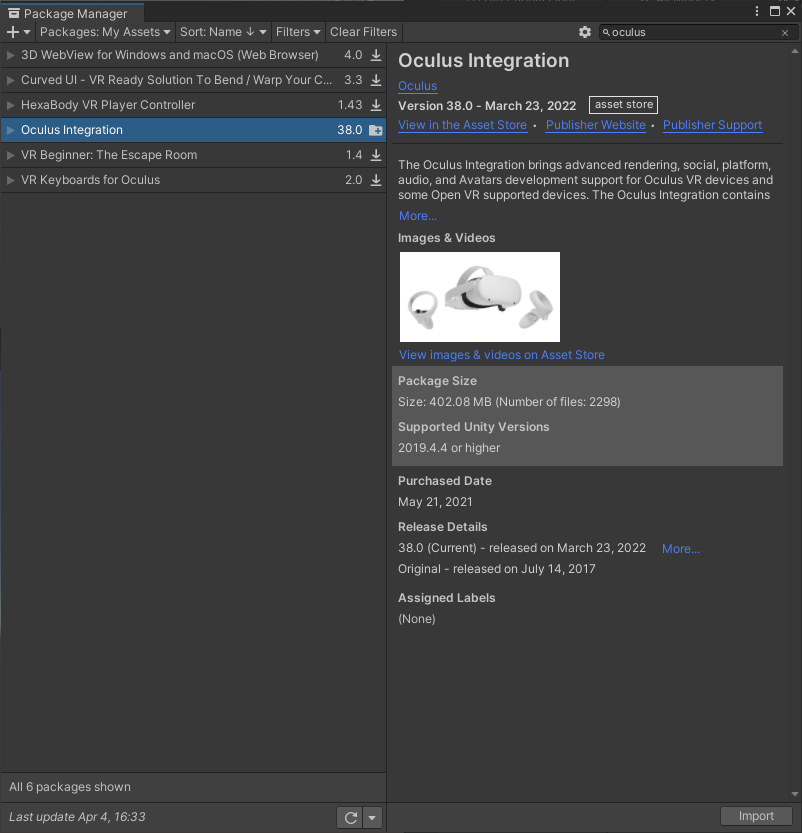Image resolution: width=802 pixels, height=833 pixels.
Task: Click Oculus Integration import folder icon
Action: 376,130
